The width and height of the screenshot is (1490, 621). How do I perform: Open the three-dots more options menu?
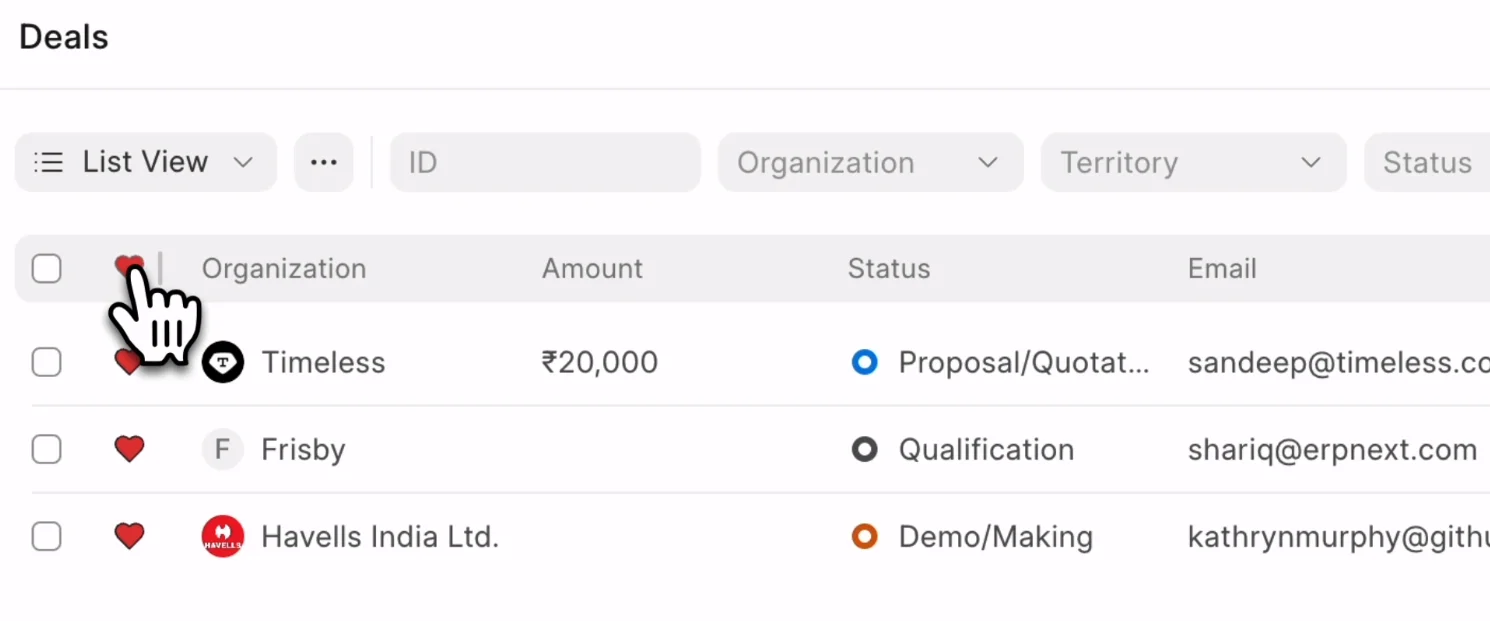point(324,162)
